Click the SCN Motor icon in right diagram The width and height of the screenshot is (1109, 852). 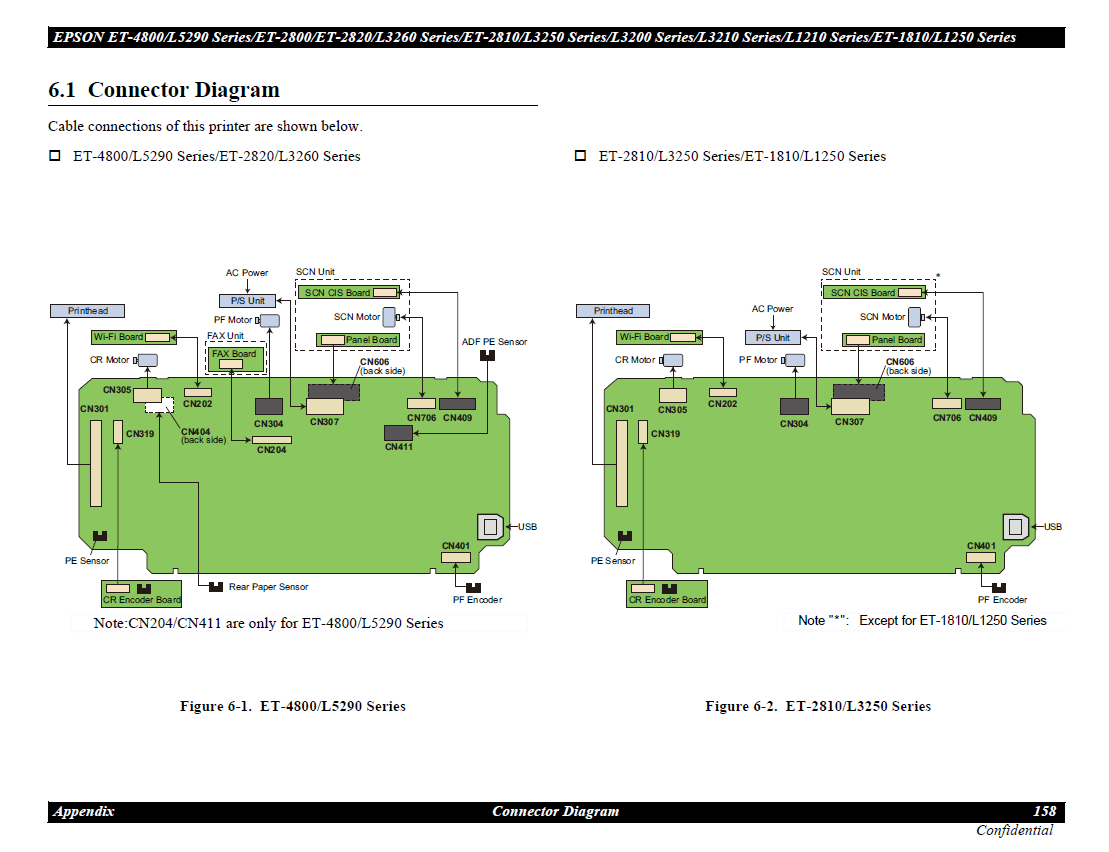tap(915, 317)
